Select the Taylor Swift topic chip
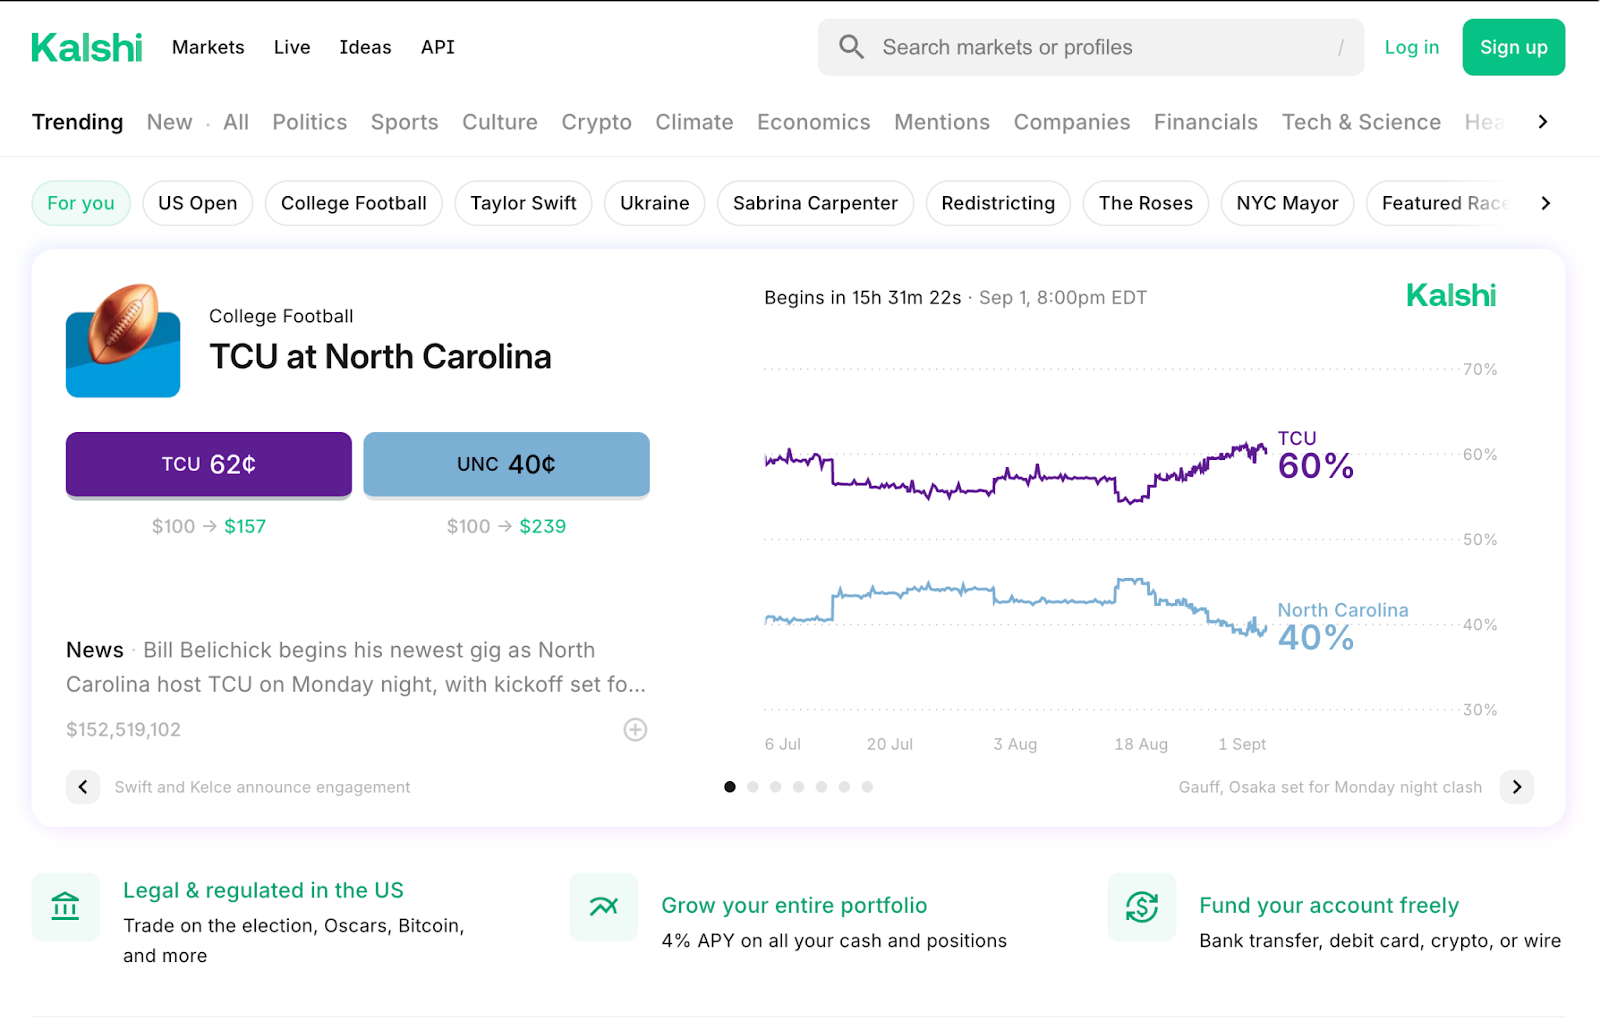The height and width of the screenshot is (1027, 1600). [x=523, y=203]
